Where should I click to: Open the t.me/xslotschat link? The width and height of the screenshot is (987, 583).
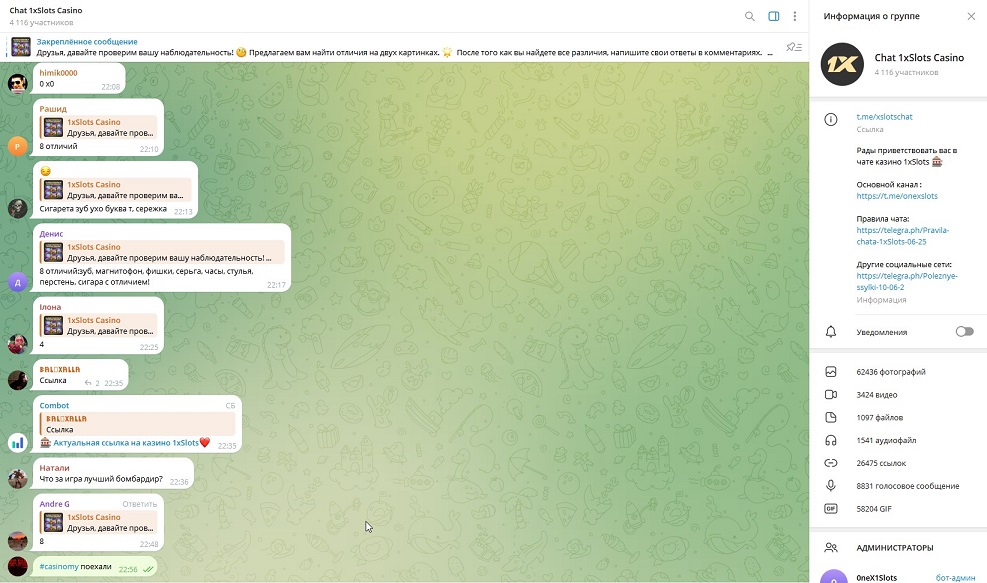tap(884, 116)
